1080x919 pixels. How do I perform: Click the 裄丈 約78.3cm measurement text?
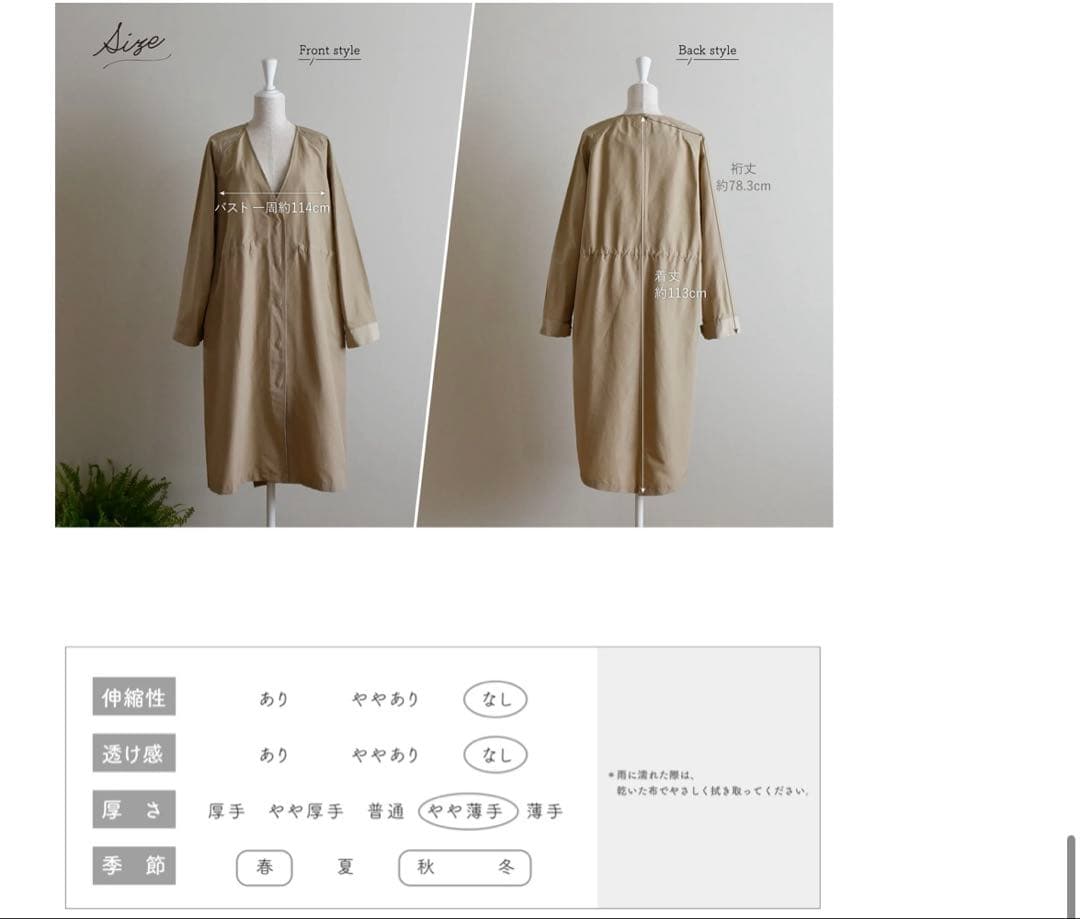[x=743, y=177]
